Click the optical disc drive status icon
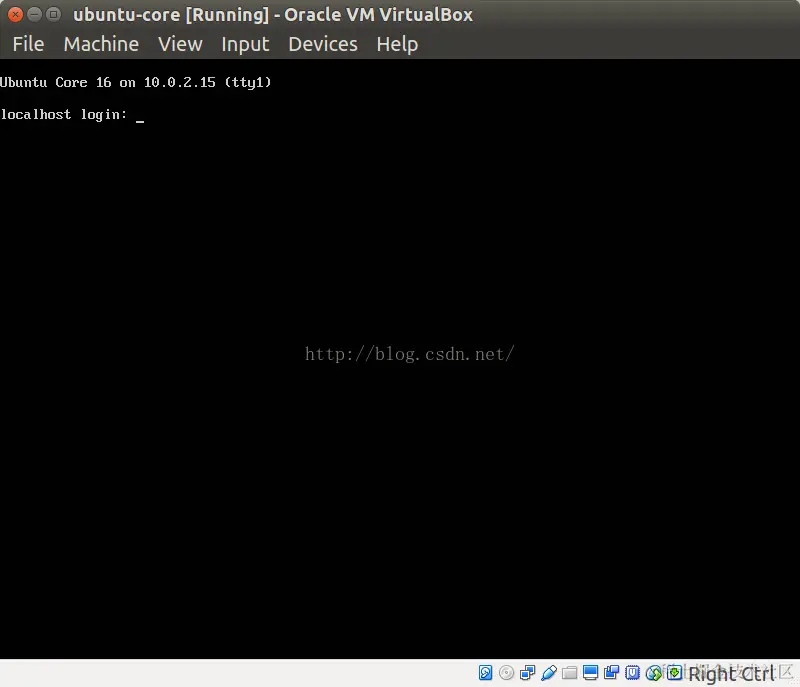Screen dimensions: 800x687 tap(506, 673)
